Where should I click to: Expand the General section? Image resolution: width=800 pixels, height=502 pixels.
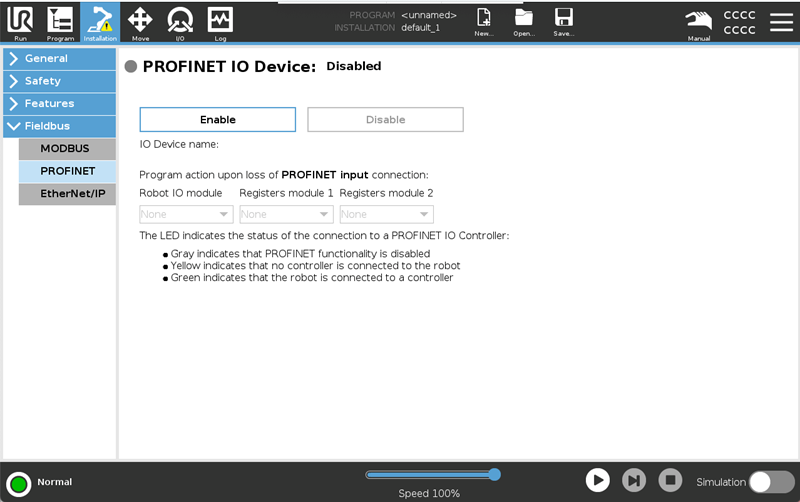[59, 58]
